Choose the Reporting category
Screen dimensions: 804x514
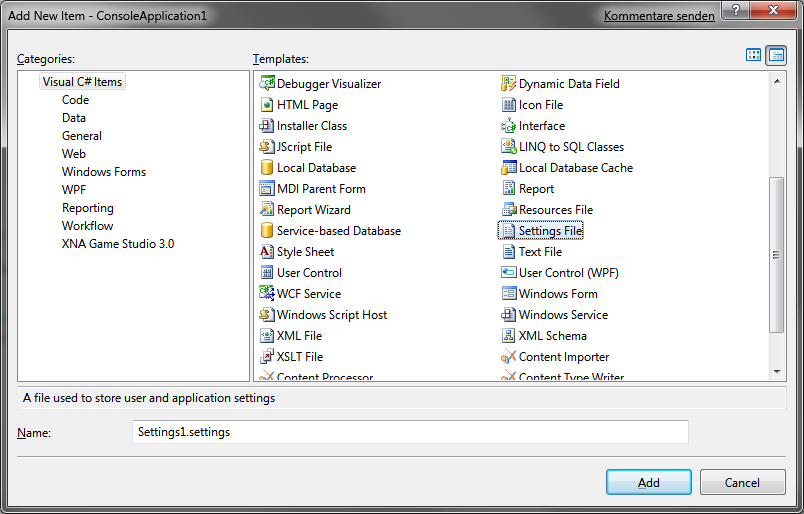tap(87, 208)
